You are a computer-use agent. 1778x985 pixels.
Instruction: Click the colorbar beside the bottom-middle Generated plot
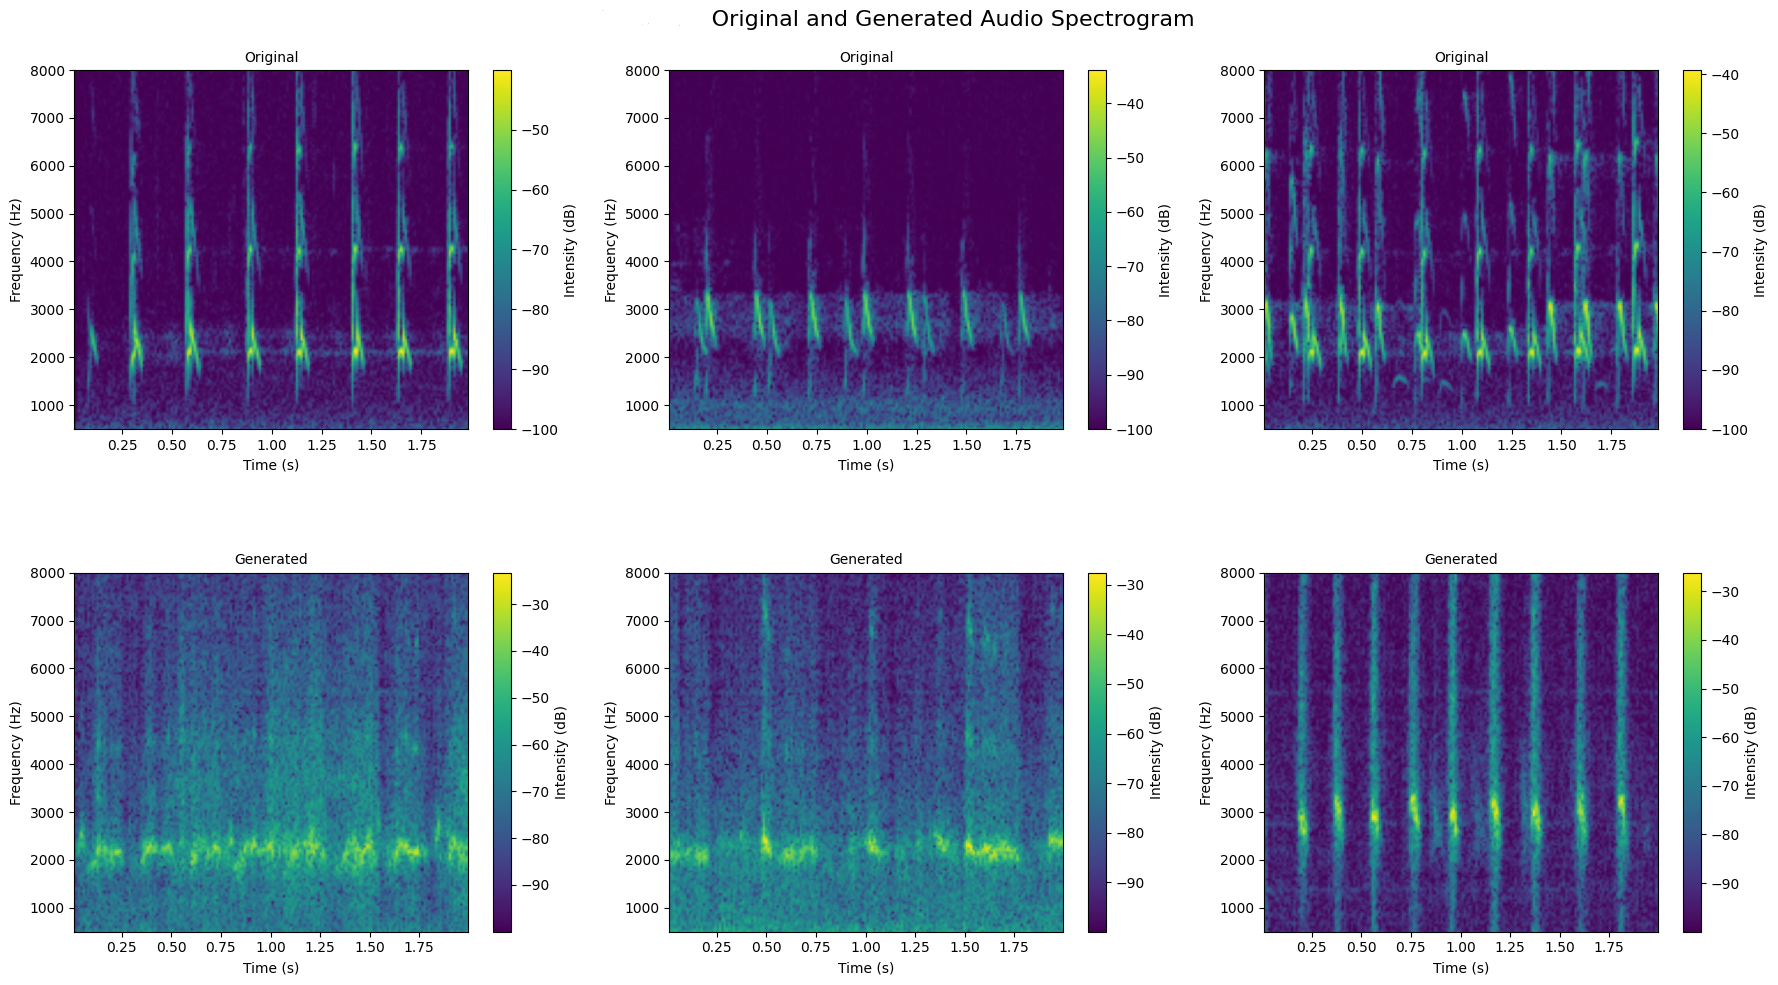tap(1097, 752)
